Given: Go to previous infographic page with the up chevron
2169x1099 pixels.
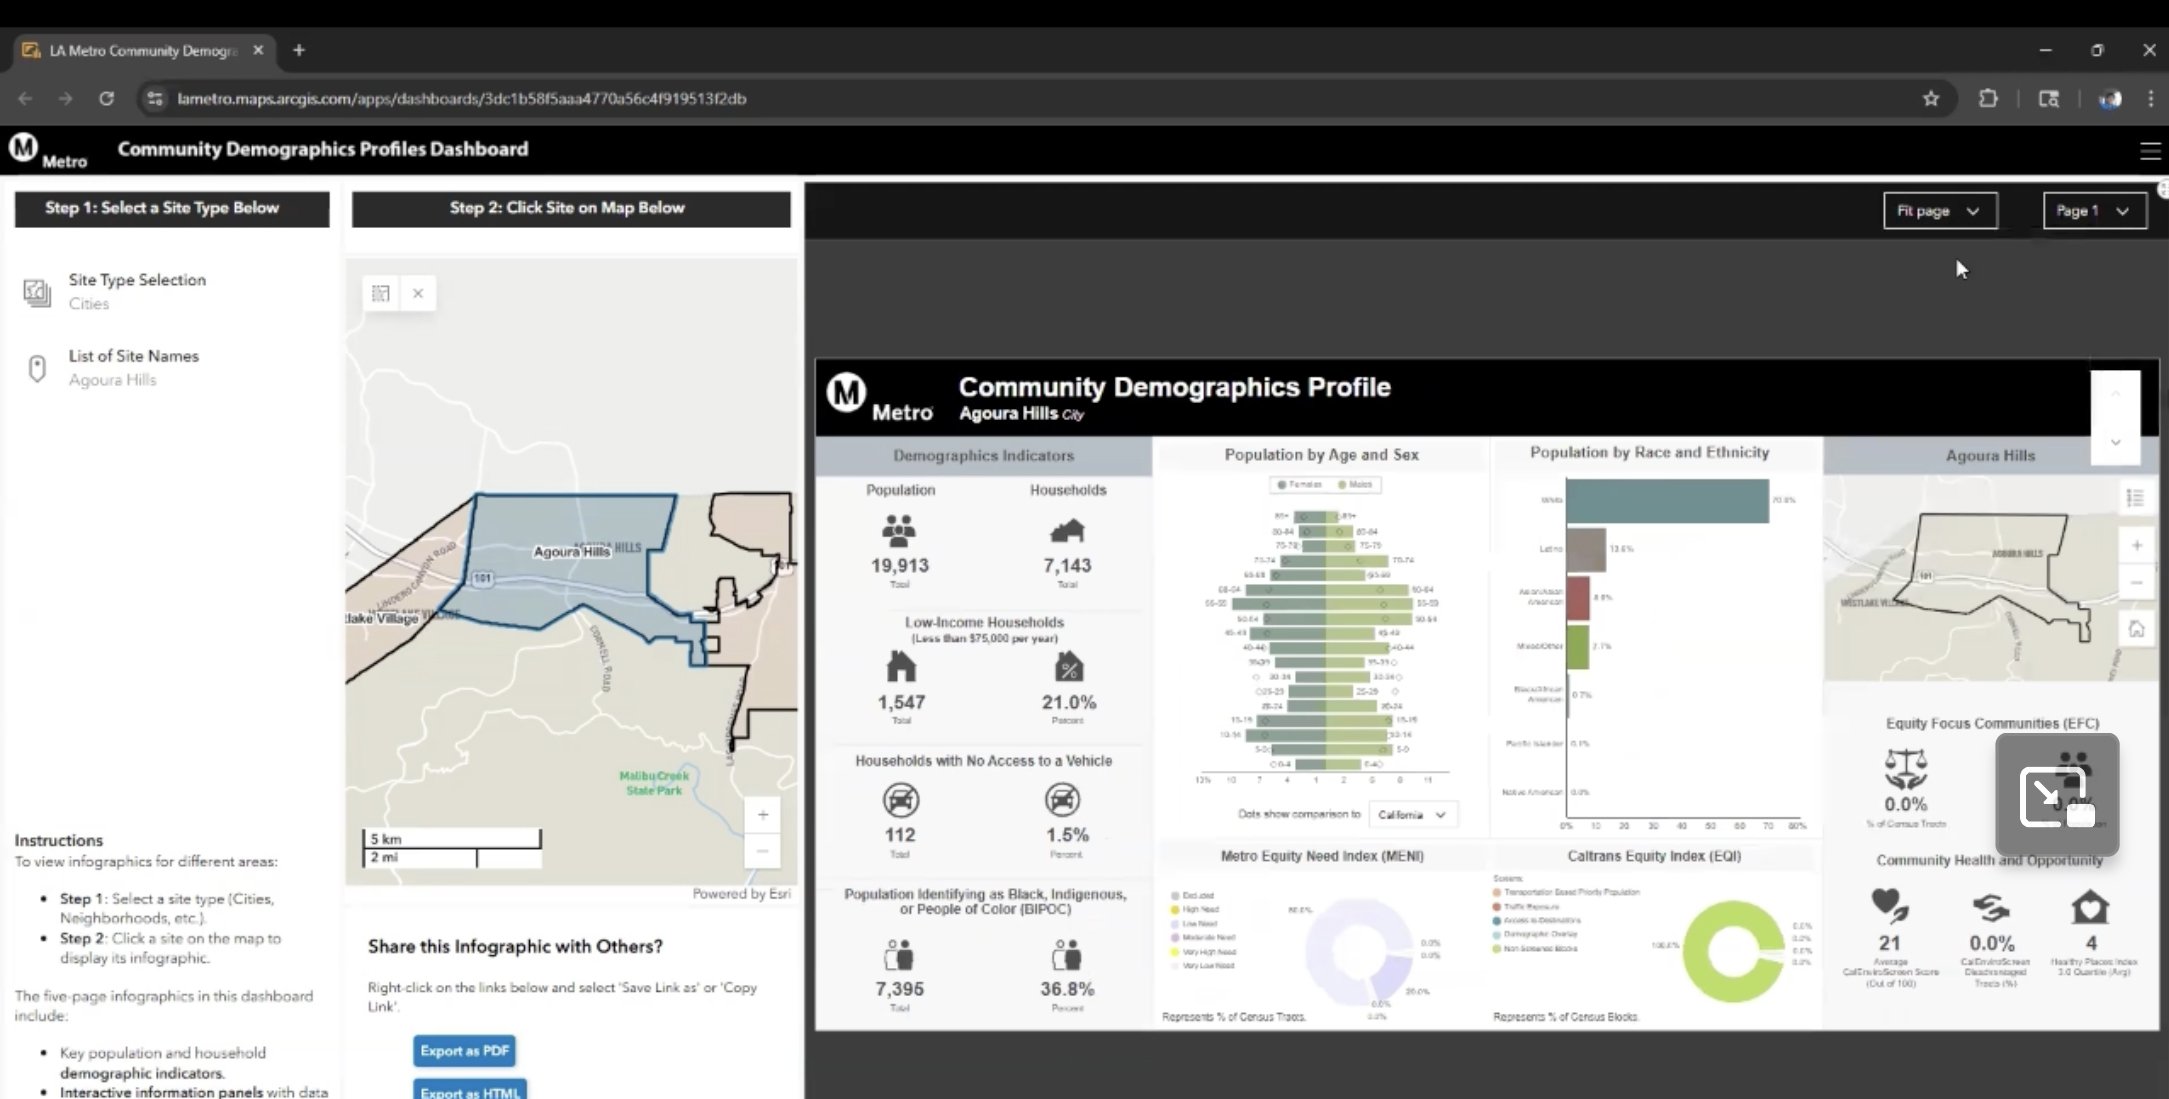Looking at the screenshot, I should 2115,395.
